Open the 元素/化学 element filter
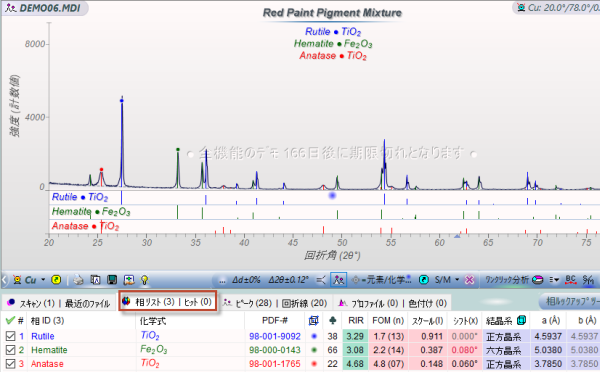 click(x=382, y=280)
